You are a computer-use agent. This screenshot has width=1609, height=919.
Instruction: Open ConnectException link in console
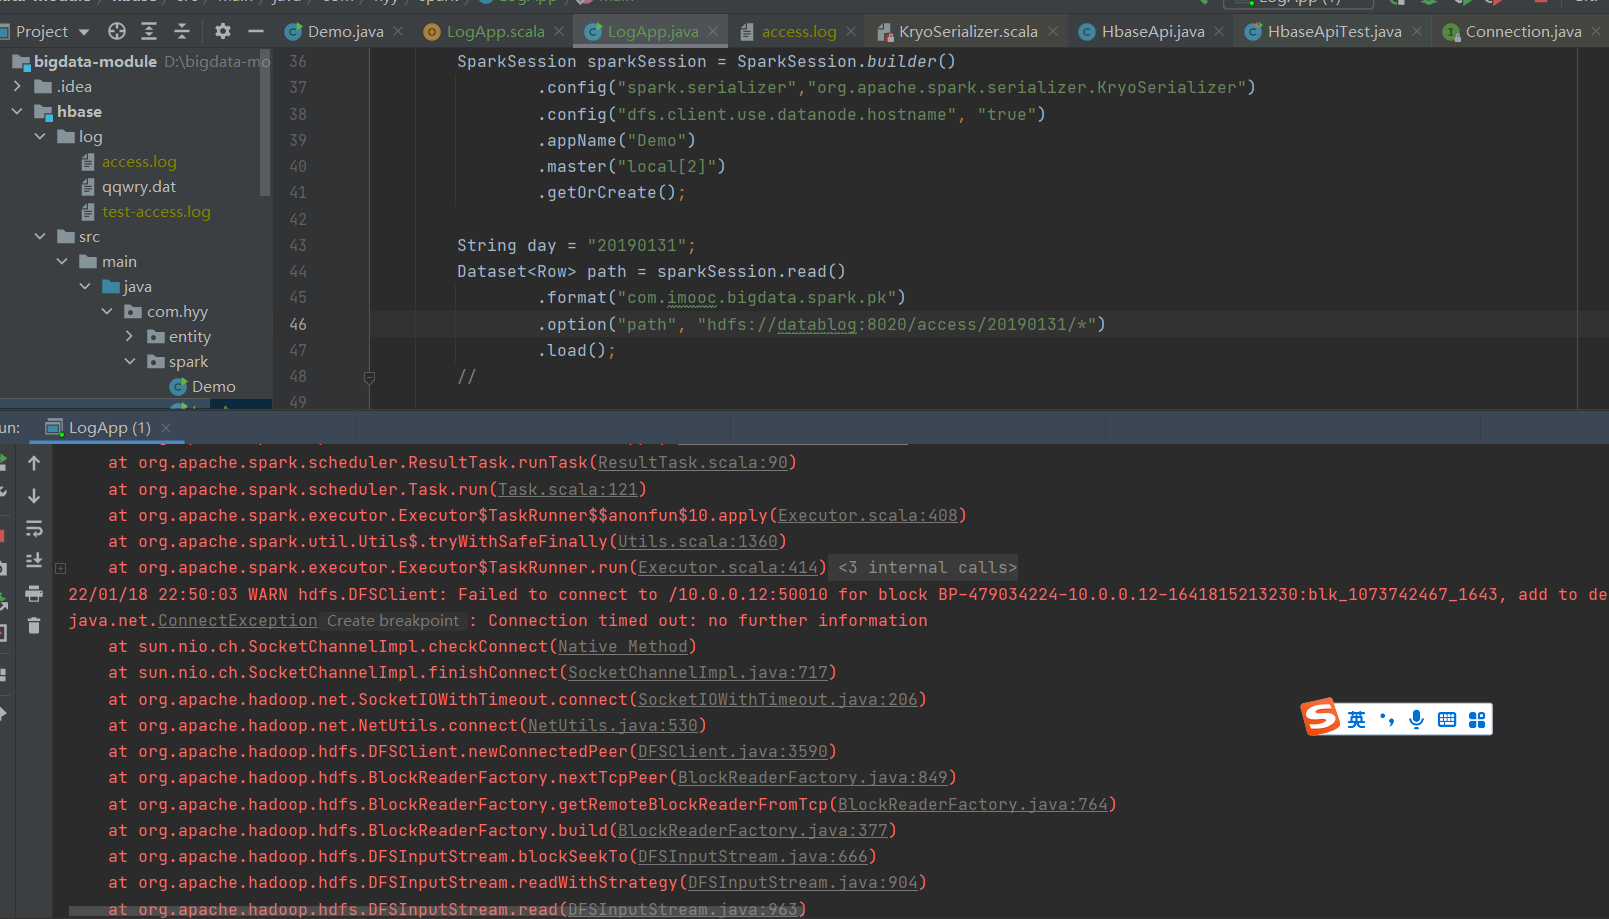pyautogui.click(x=237, y=620)
